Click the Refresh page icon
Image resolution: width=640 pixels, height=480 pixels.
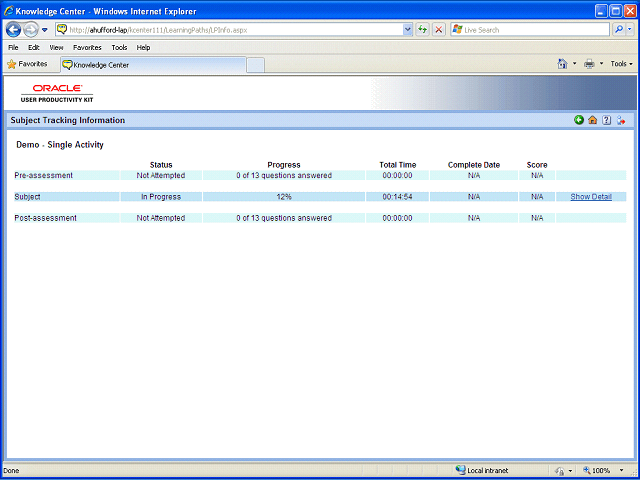(422, 29)
